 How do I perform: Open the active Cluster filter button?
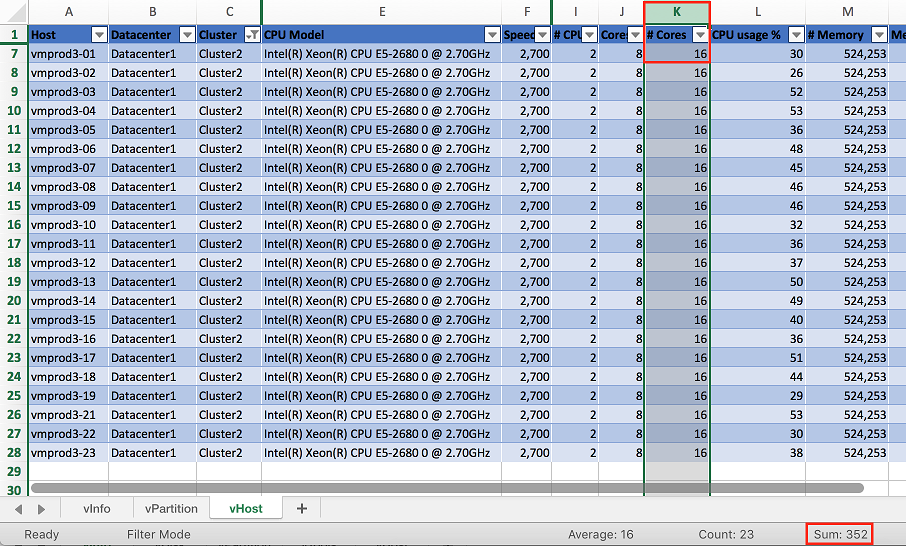[x=253, y=35]
